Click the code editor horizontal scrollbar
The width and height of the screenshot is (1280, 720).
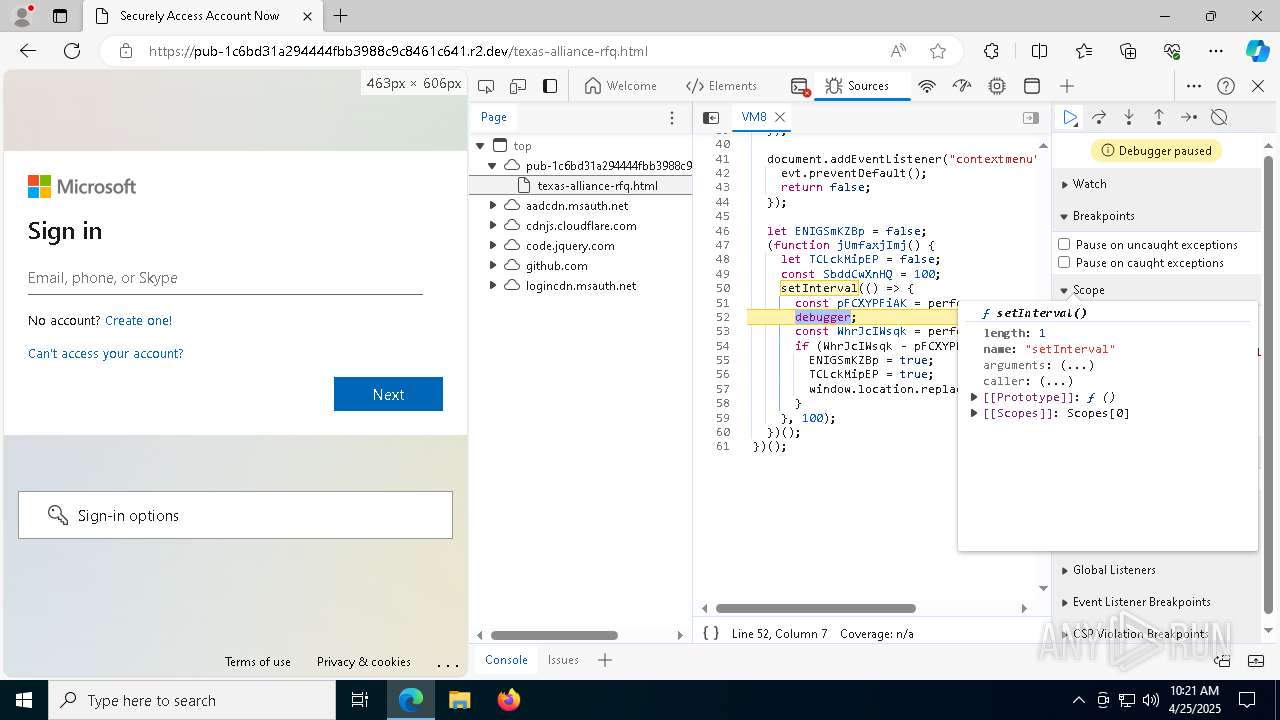pos(816,608)
